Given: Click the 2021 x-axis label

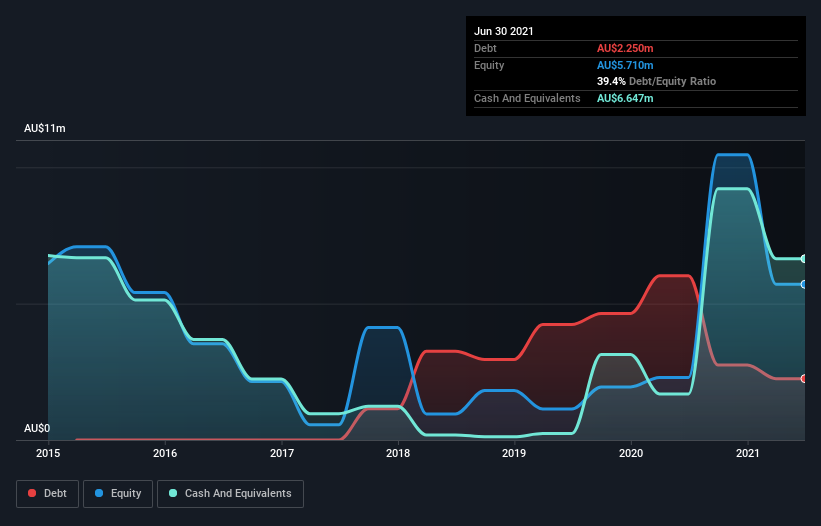Looking at the screenshot, I should [748, 453].
